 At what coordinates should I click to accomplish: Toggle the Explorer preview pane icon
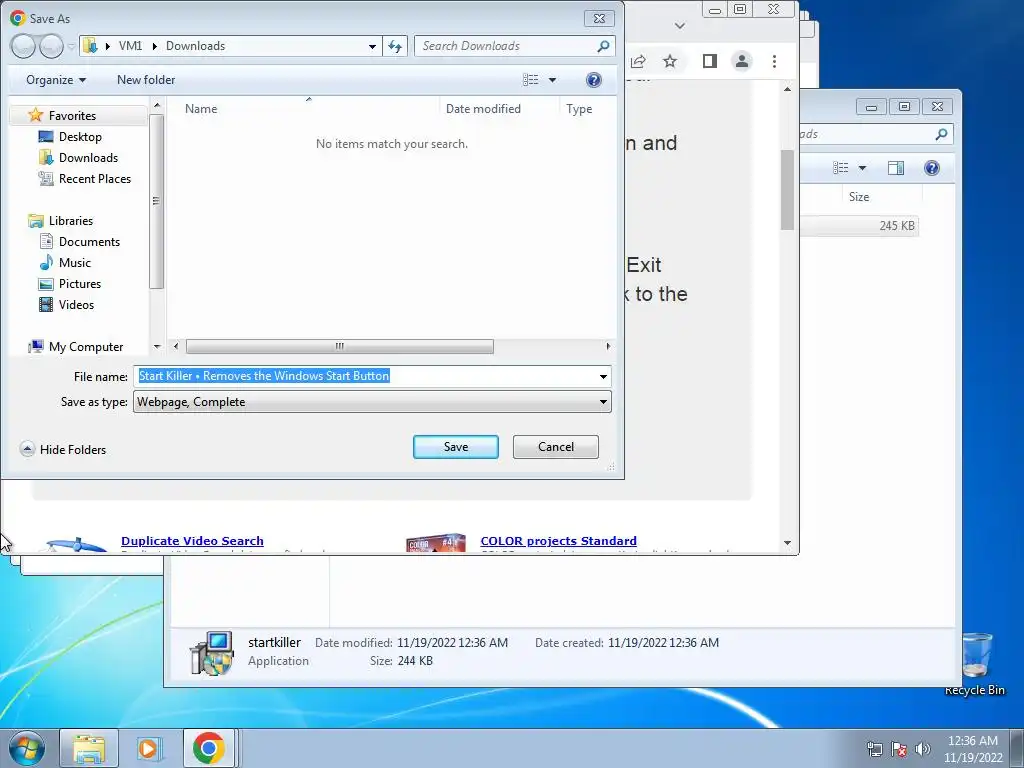click(x=895, y=168)
